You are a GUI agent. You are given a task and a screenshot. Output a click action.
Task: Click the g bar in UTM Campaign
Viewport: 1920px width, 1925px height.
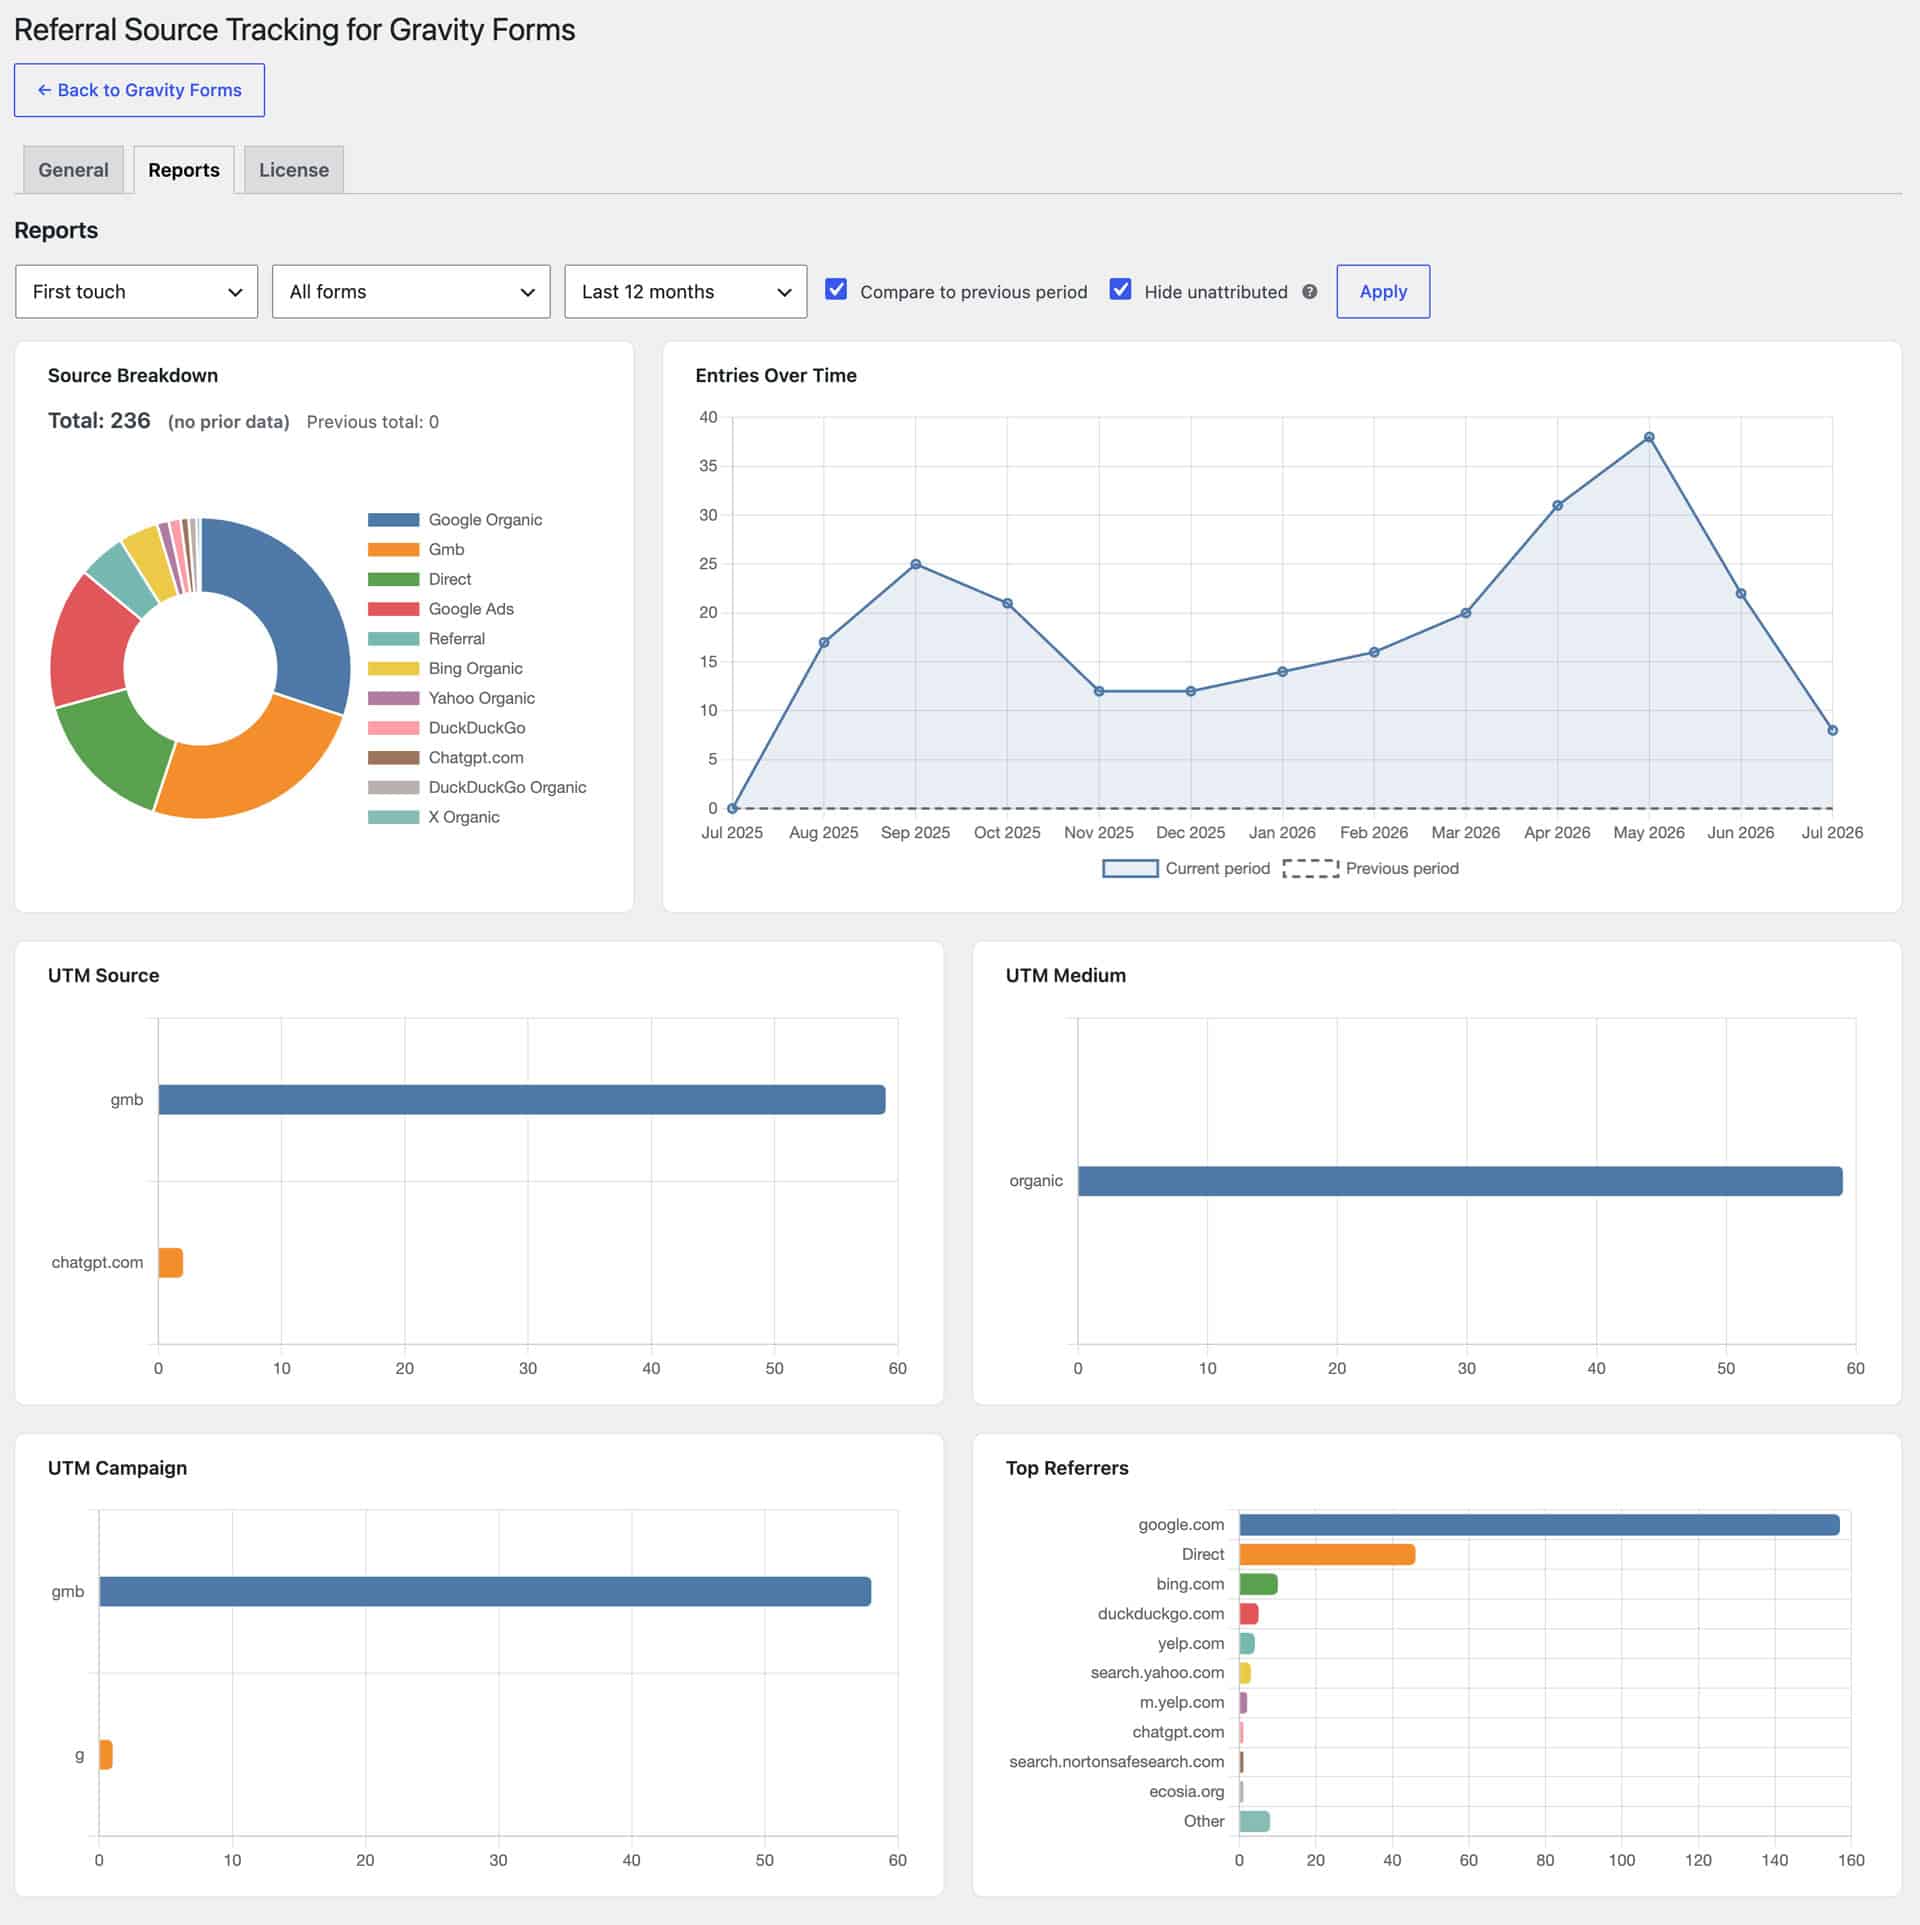pyautogui.click(x=106, y=1755)
